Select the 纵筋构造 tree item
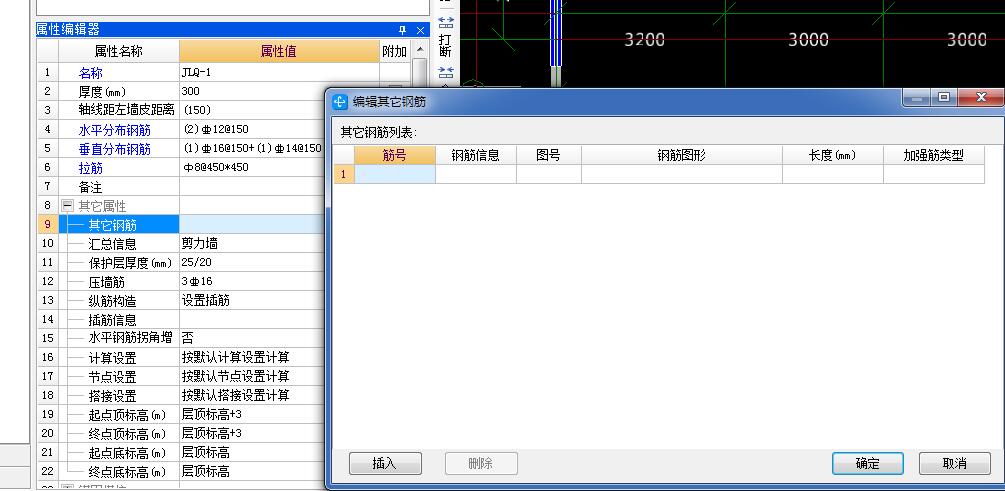The height and width of the screenshot is (491, 1005). pyautogui.click(x=112, y=301)
